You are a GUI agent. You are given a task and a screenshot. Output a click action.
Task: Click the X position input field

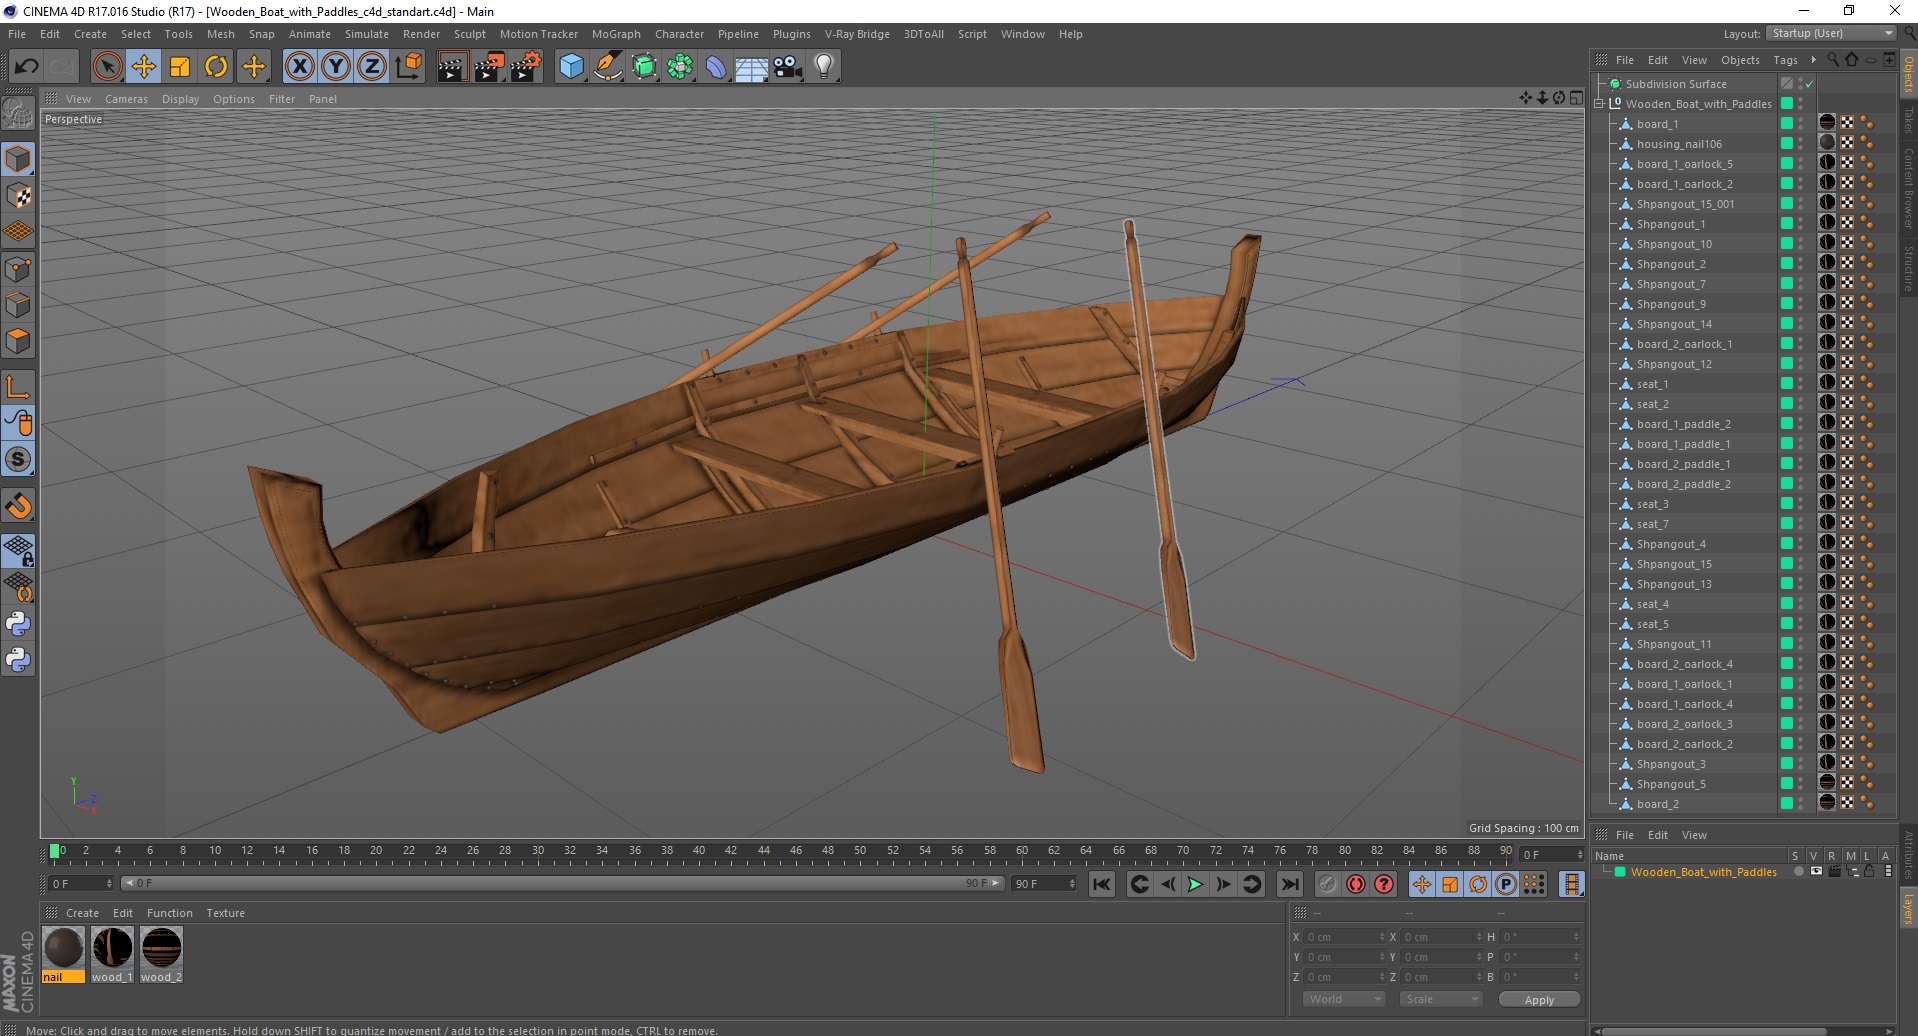[1344, 937]
